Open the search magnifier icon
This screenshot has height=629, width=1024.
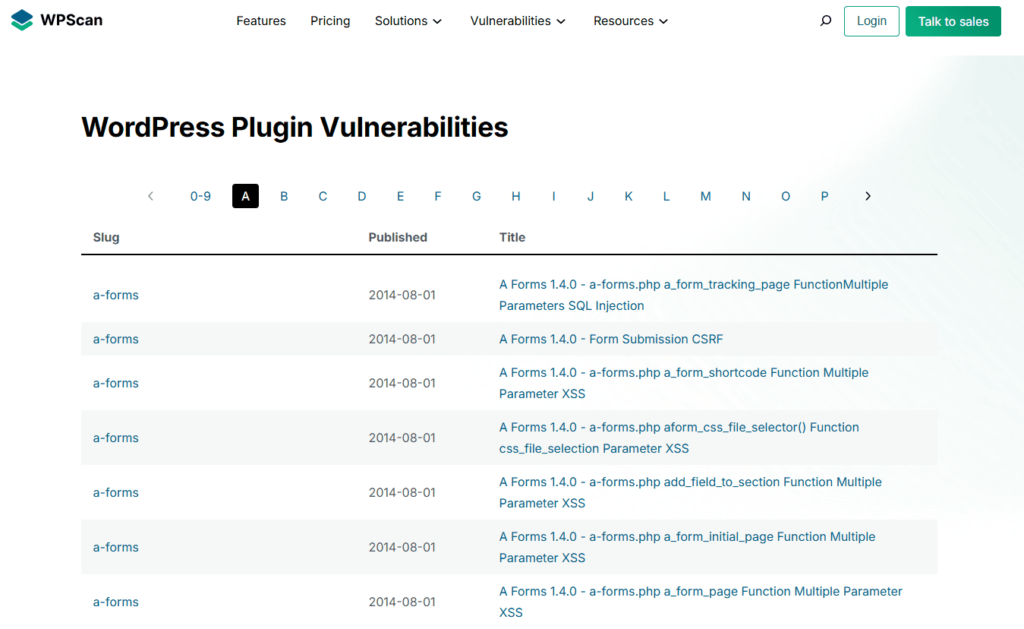point(825,21)
